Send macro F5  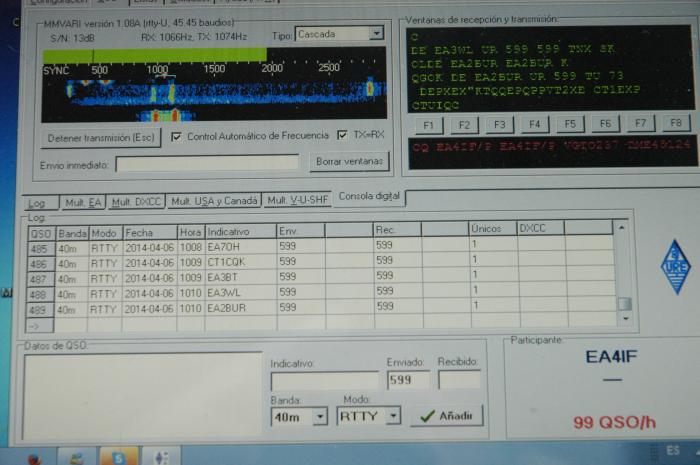point(570,124)
